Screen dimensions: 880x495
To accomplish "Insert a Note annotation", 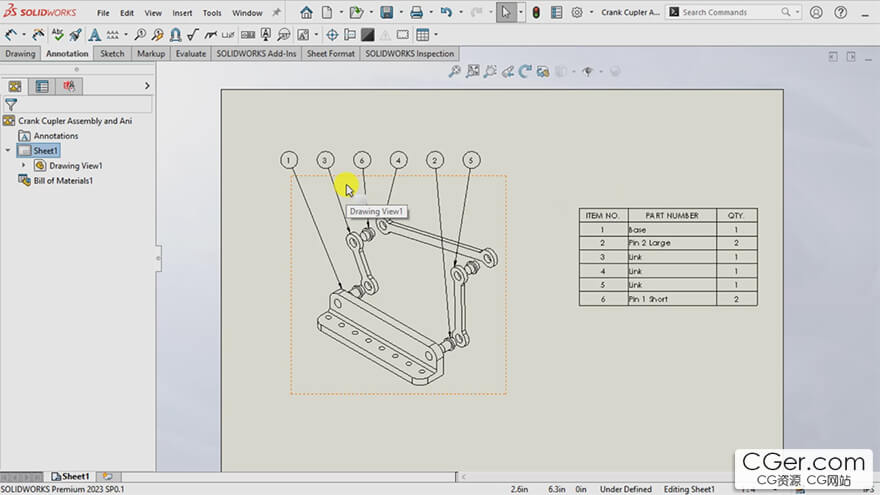I will pos(95,35).
